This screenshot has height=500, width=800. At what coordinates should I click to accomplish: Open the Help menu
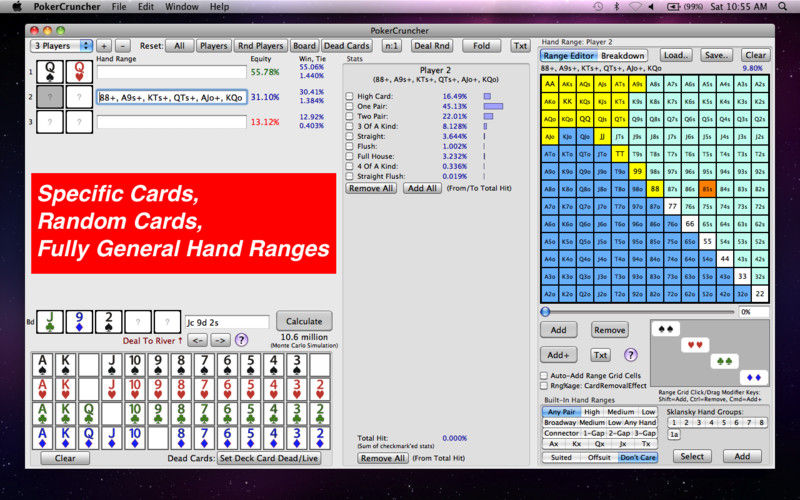click(219, 7)
